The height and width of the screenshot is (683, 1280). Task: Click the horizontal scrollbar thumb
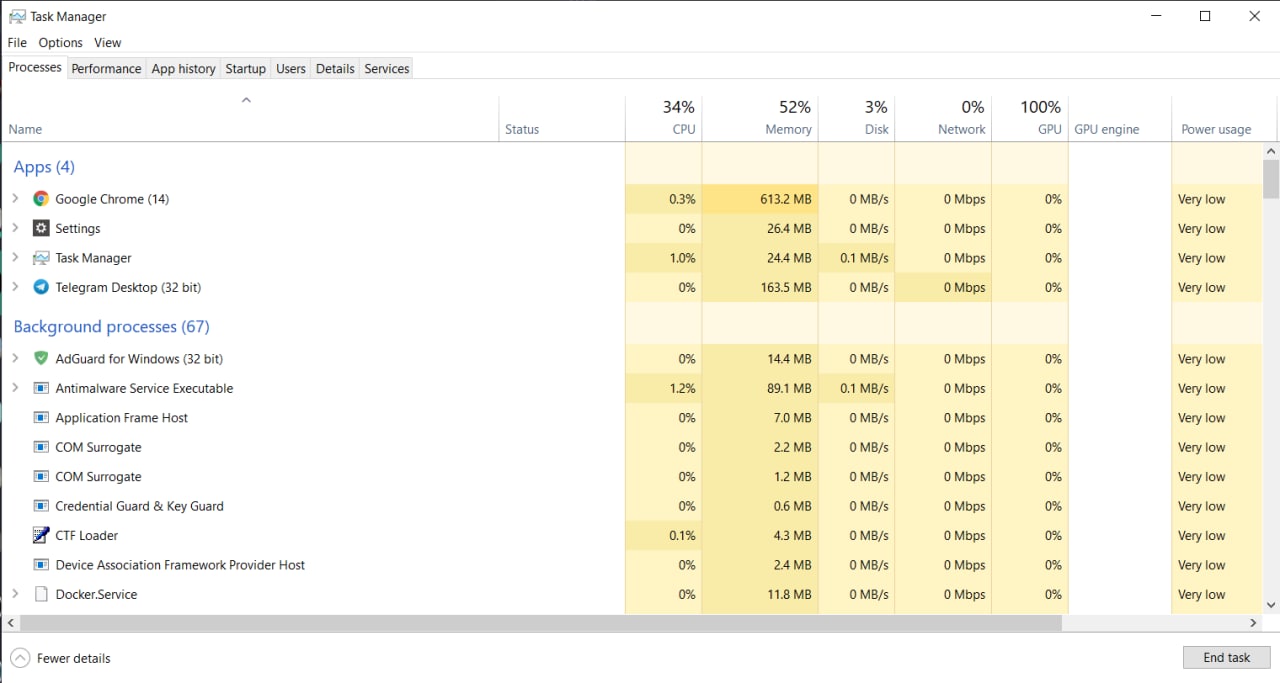click(540, 622)
